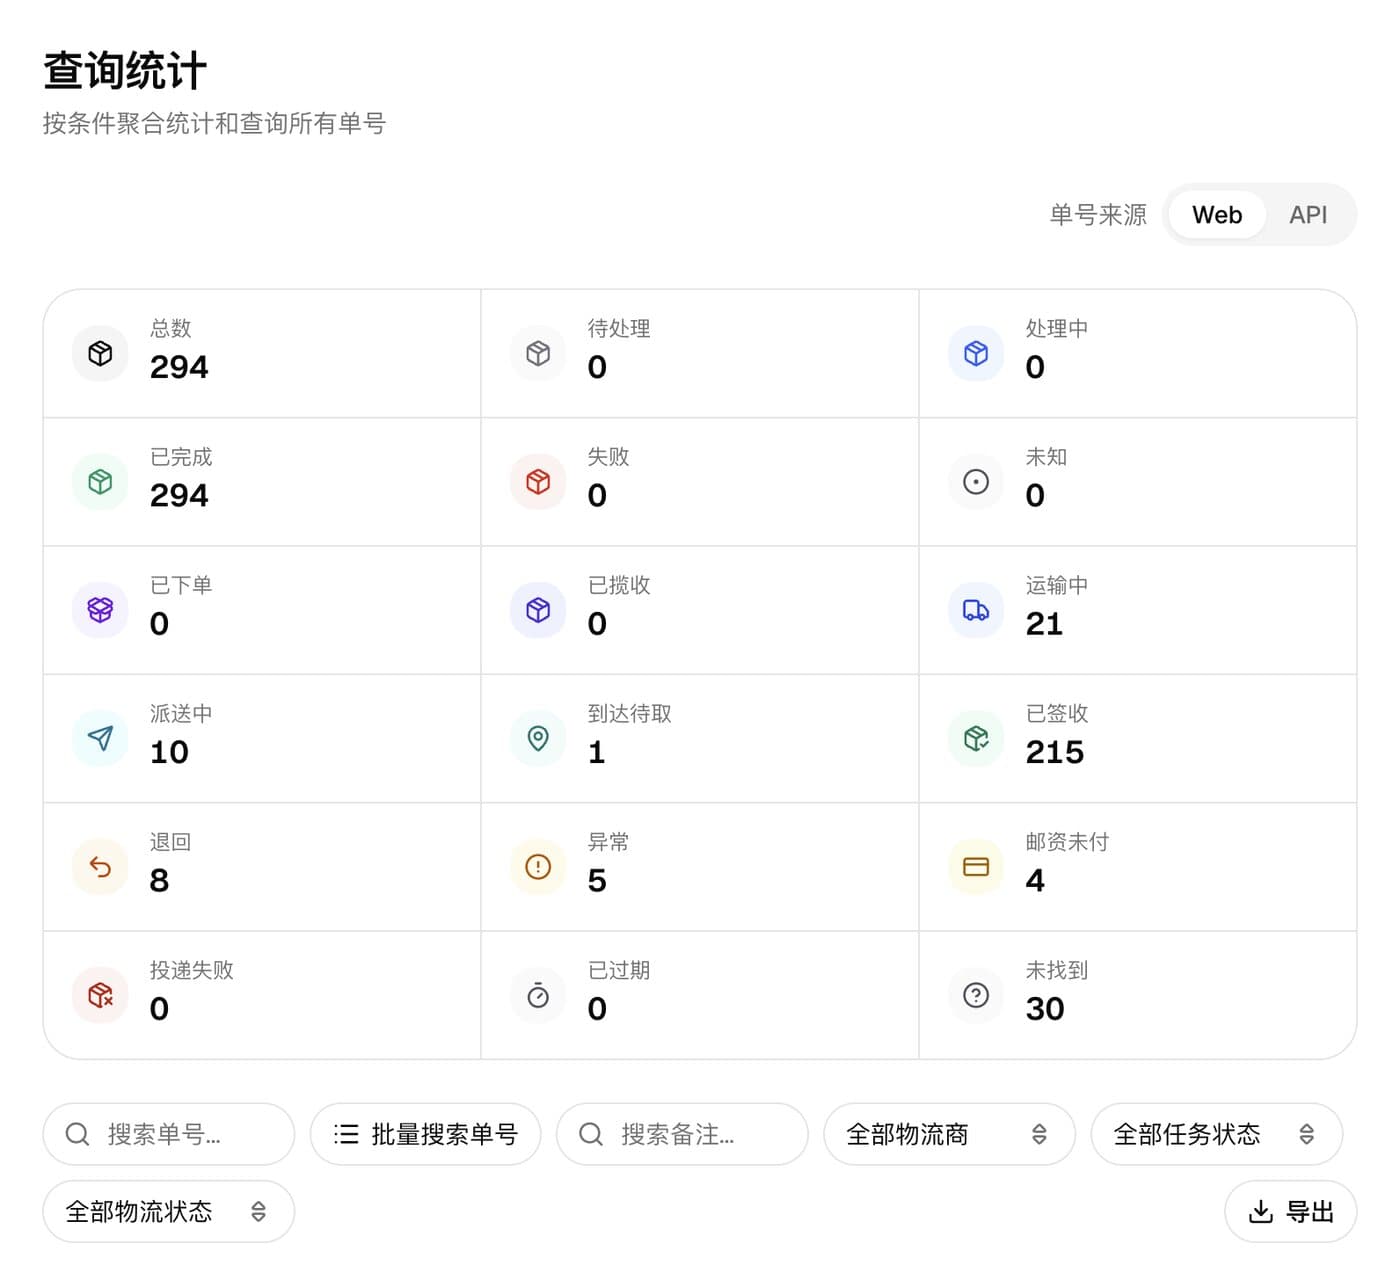Click the 单号来源 label

point(1098,215)
